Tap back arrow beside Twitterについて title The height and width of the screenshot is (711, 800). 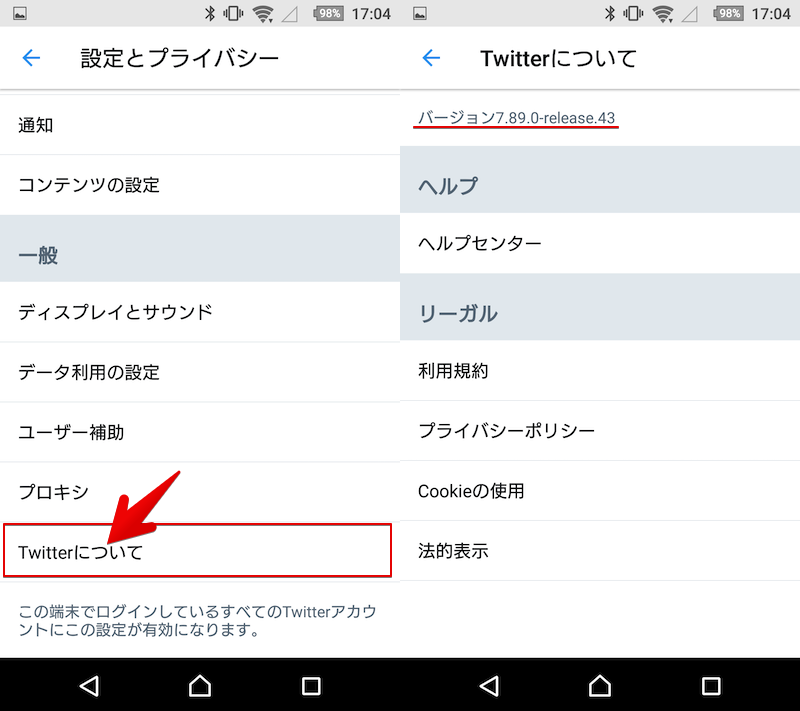tap(431, 58)
